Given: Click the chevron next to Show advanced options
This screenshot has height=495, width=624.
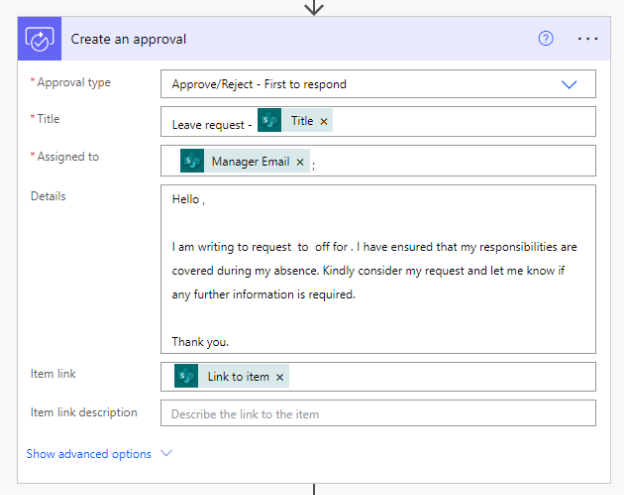Looking at the screenshot, I should point(166,453).
